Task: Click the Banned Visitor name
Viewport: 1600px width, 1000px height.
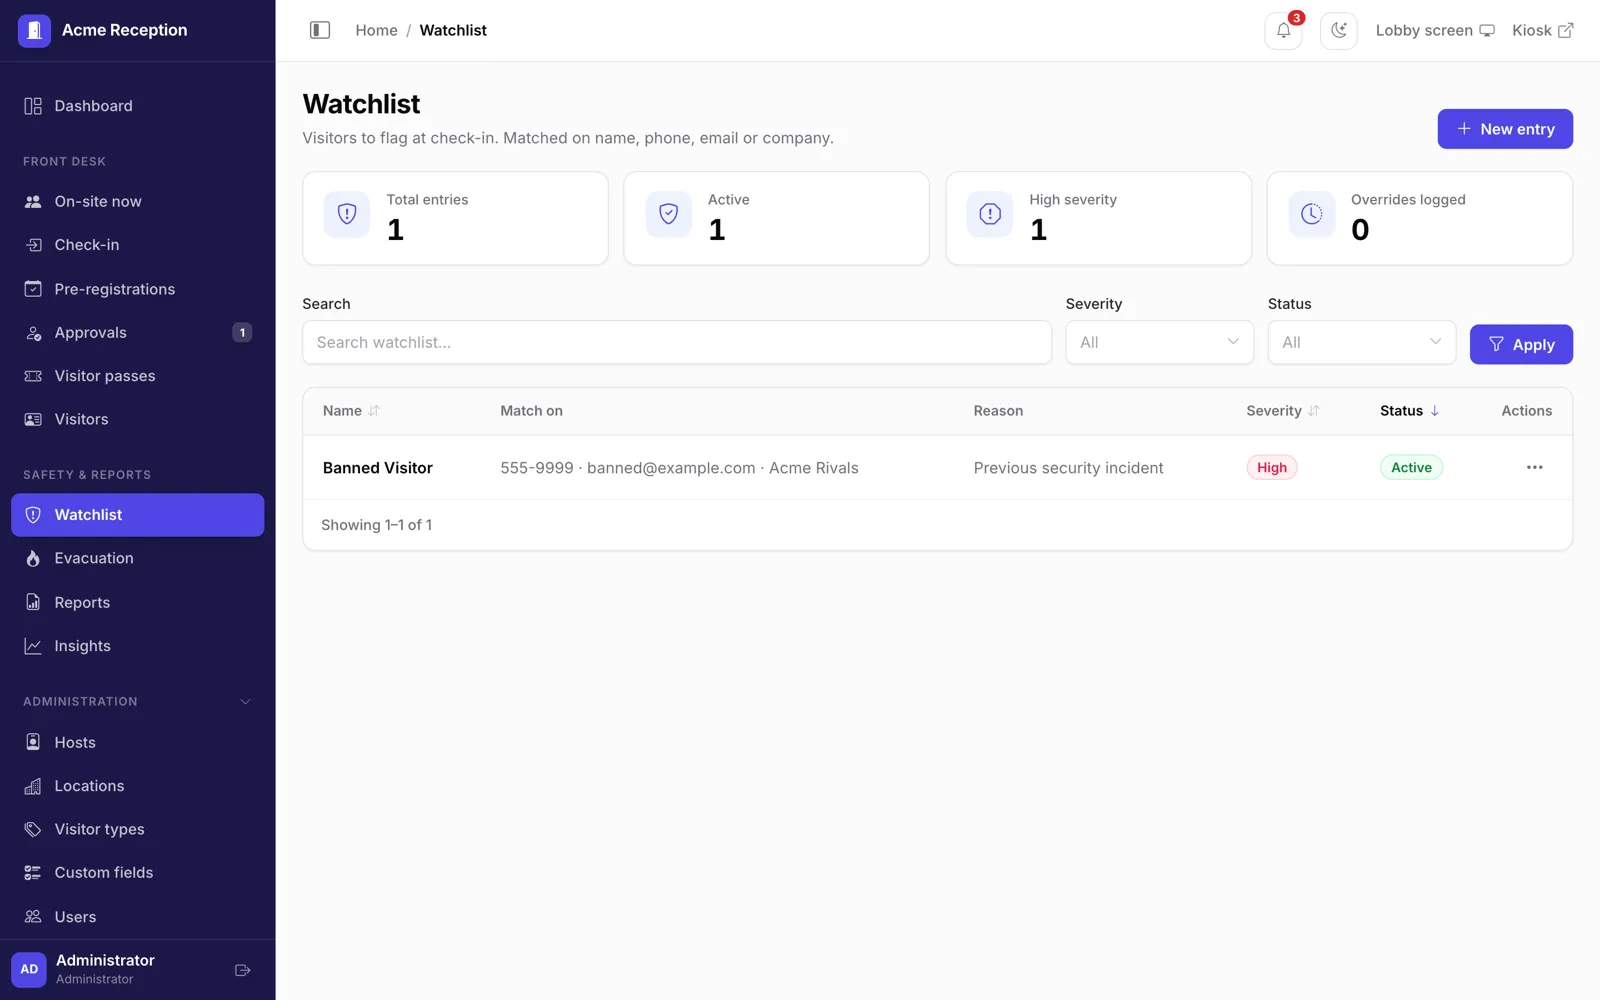Action: point(378,468)
